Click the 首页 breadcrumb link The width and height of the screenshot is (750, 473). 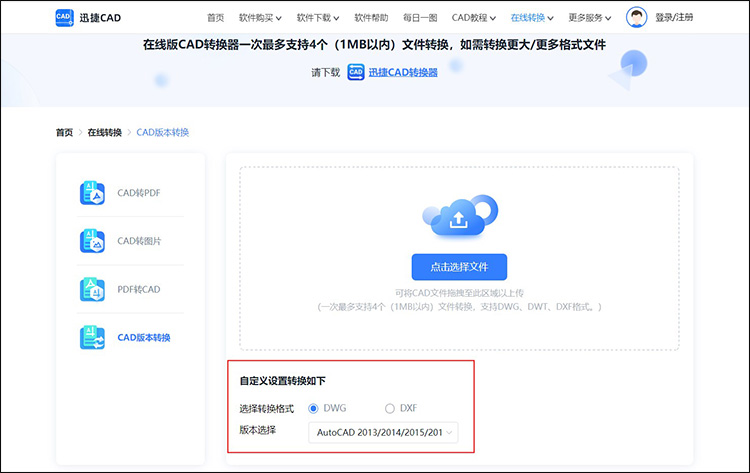[64, 132]
